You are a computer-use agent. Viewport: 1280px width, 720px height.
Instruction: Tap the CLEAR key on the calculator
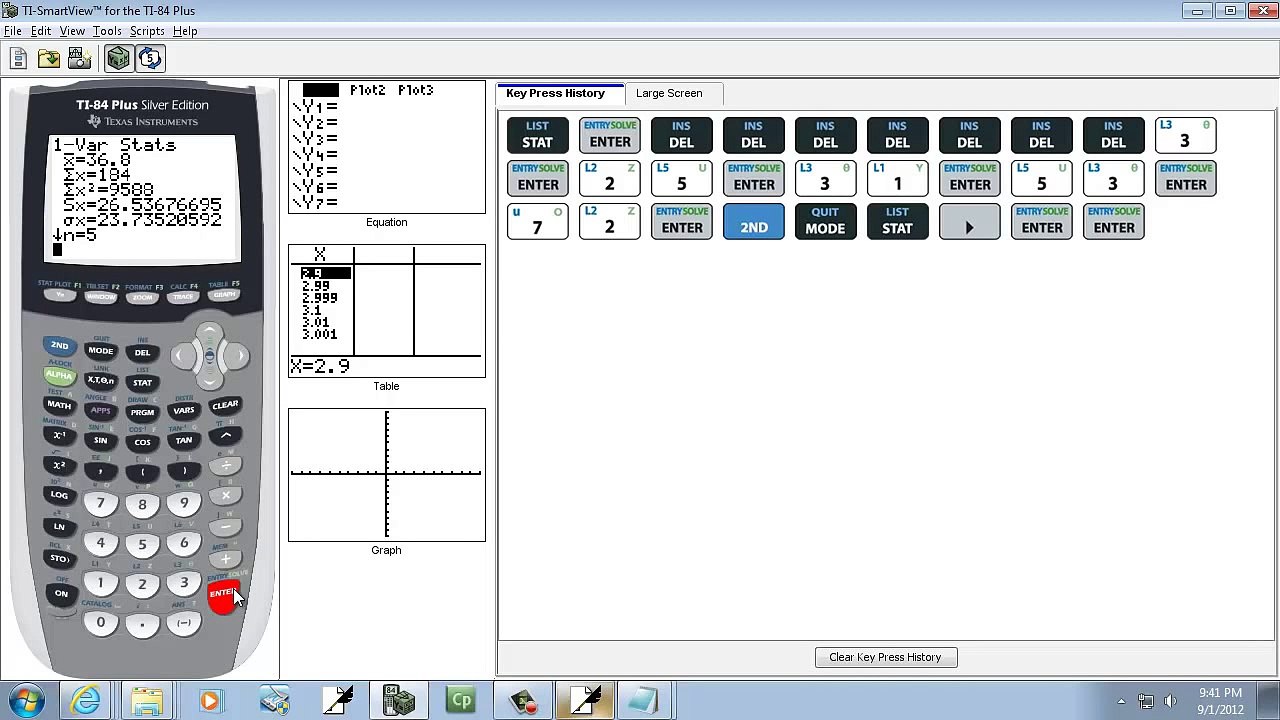point(225,406)
